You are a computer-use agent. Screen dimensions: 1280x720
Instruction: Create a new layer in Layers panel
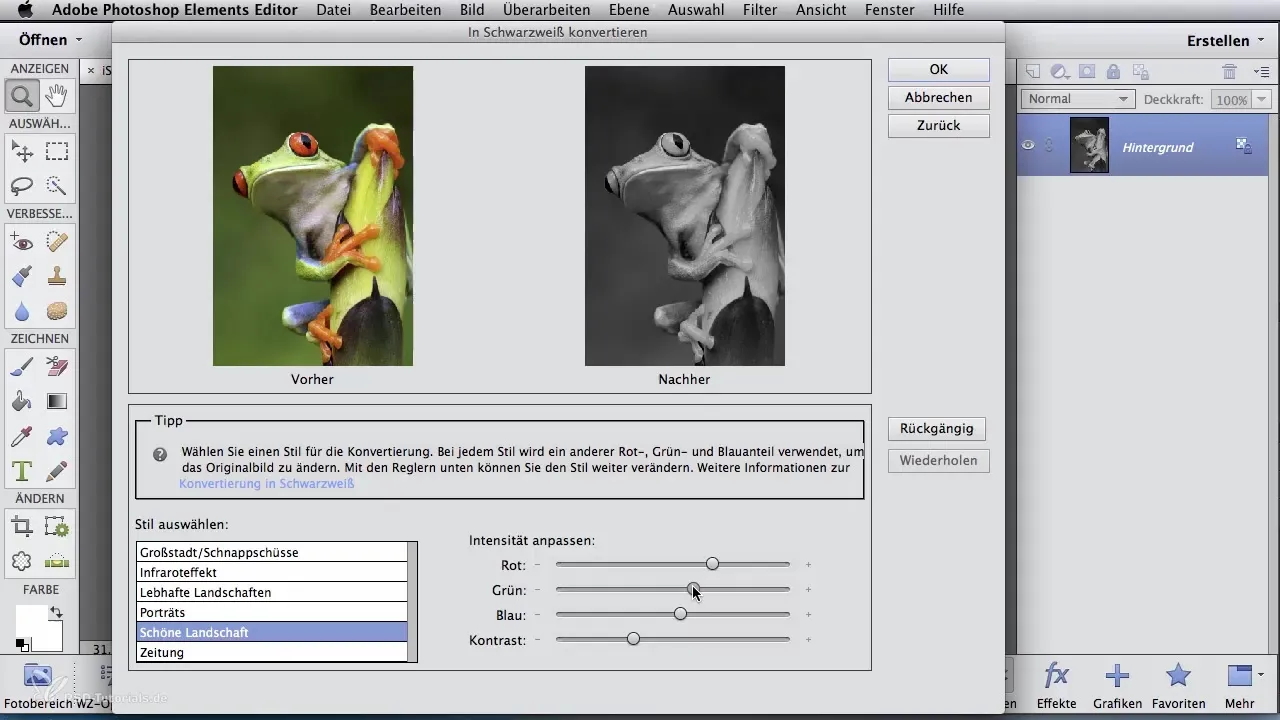(1033, 71)
